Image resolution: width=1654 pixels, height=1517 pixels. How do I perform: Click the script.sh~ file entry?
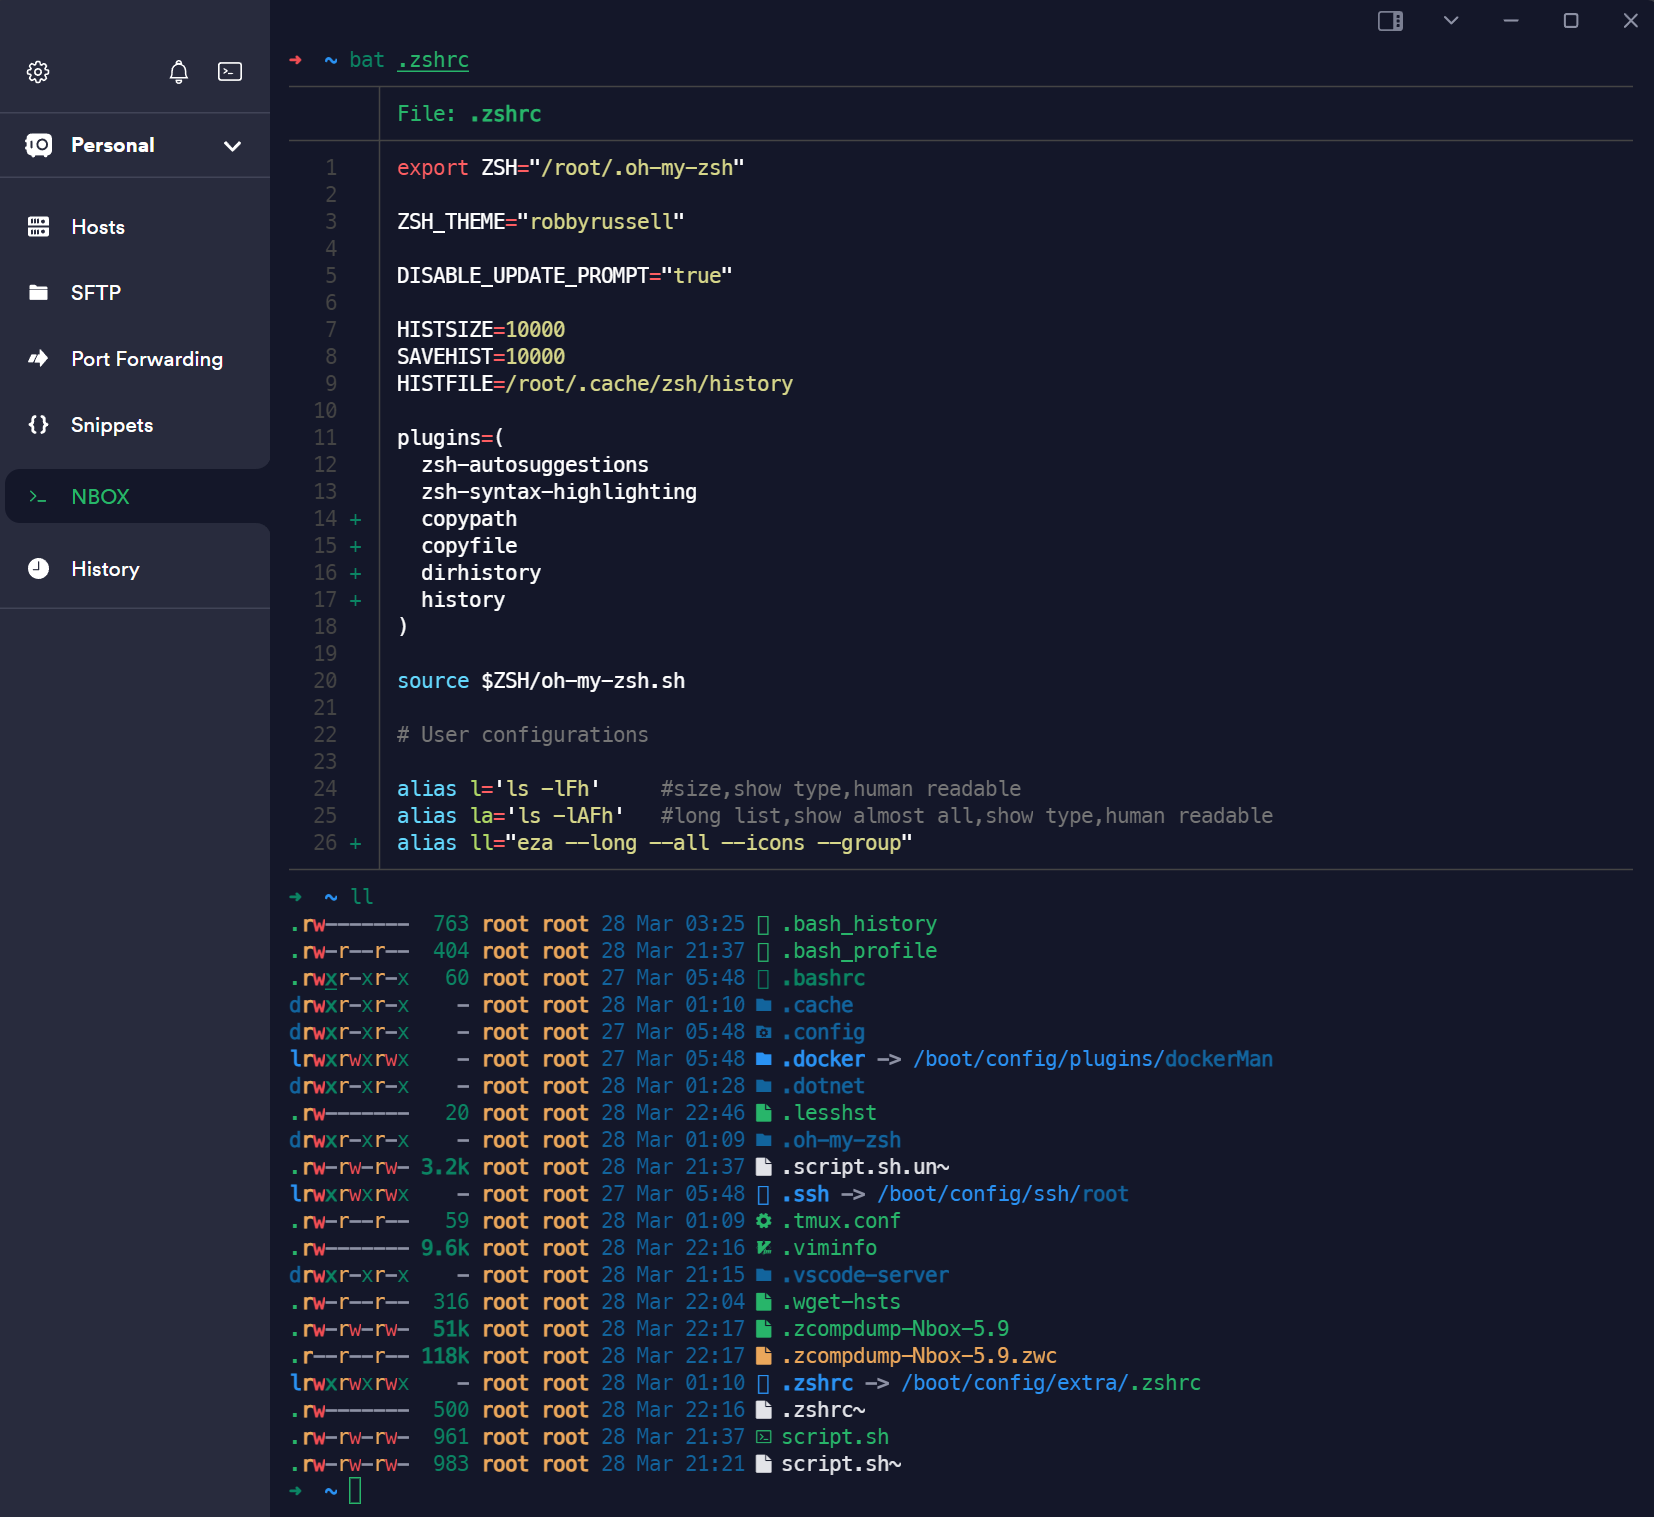point(841,1464)
